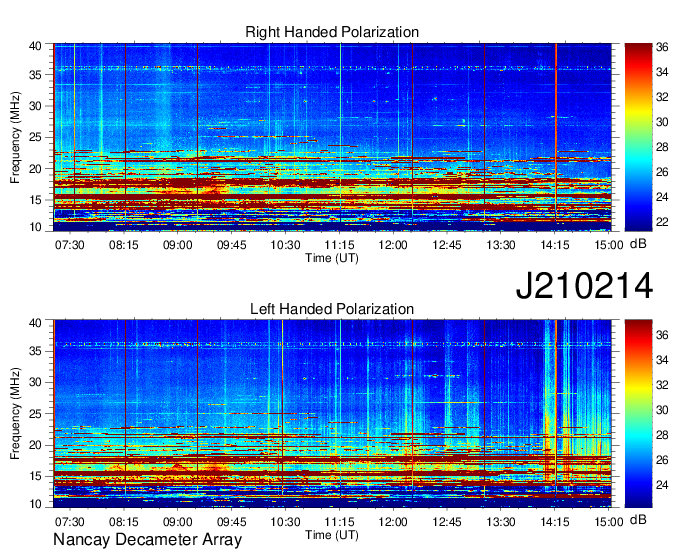Click the 09:00 time tick of Left Handed plot
The image size is (680, 552).
click(x=177, y=521)
